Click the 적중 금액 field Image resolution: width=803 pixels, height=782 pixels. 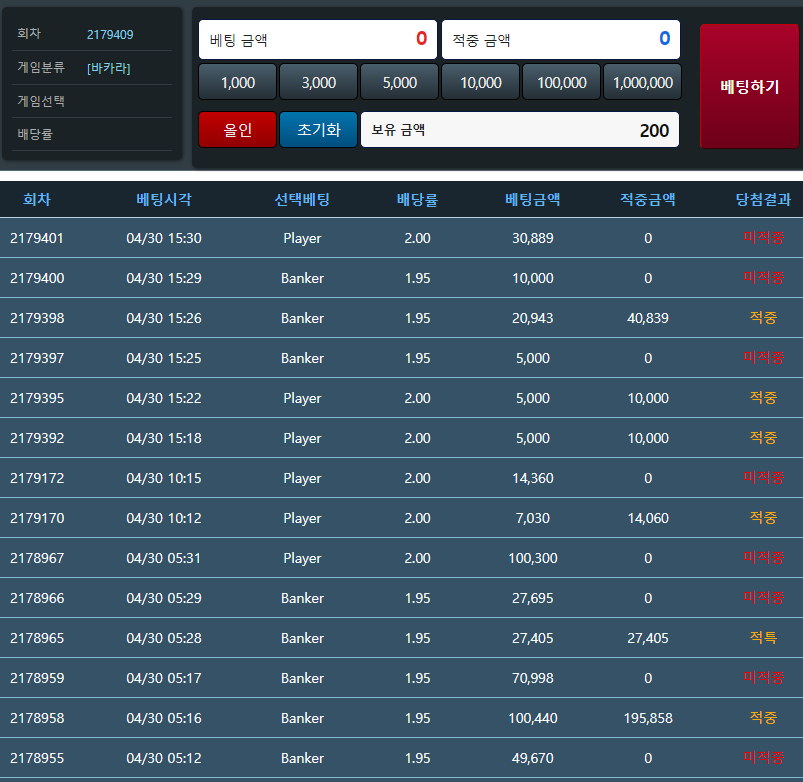pos(560,40)
